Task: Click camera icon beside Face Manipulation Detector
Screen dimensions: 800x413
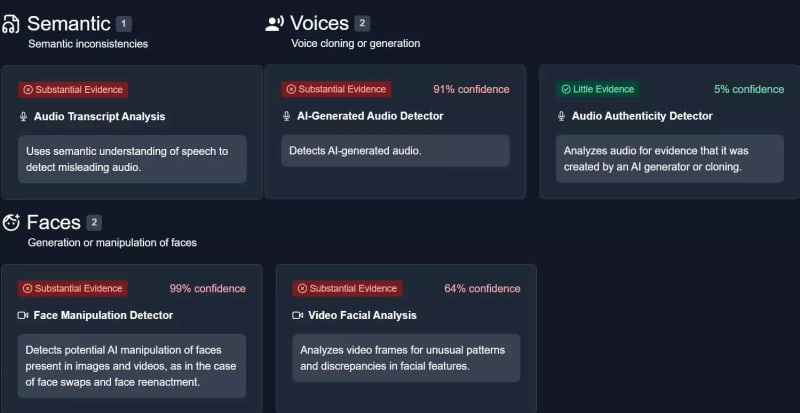Action: [23, 315]
